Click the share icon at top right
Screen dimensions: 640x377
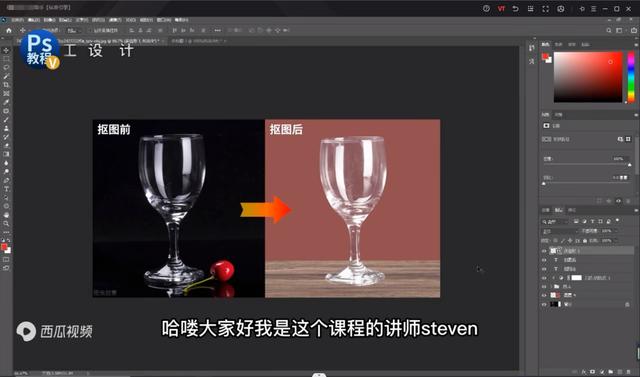pyautogui.click(x=634, y=30)
